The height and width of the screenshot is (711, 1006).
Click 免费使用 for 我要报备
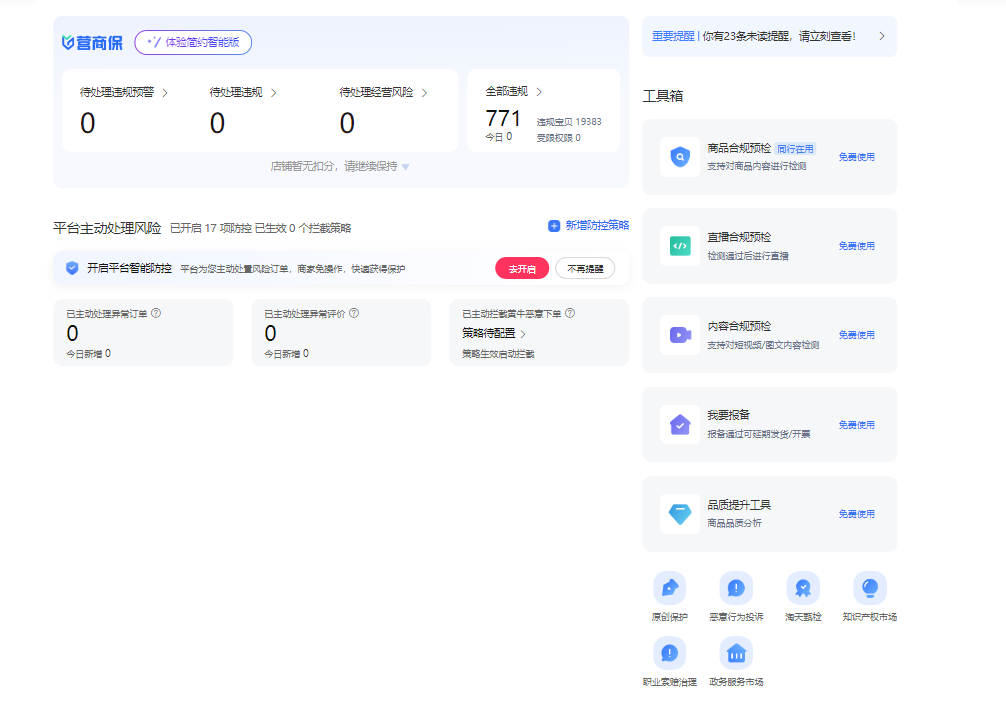click(856, 425)
